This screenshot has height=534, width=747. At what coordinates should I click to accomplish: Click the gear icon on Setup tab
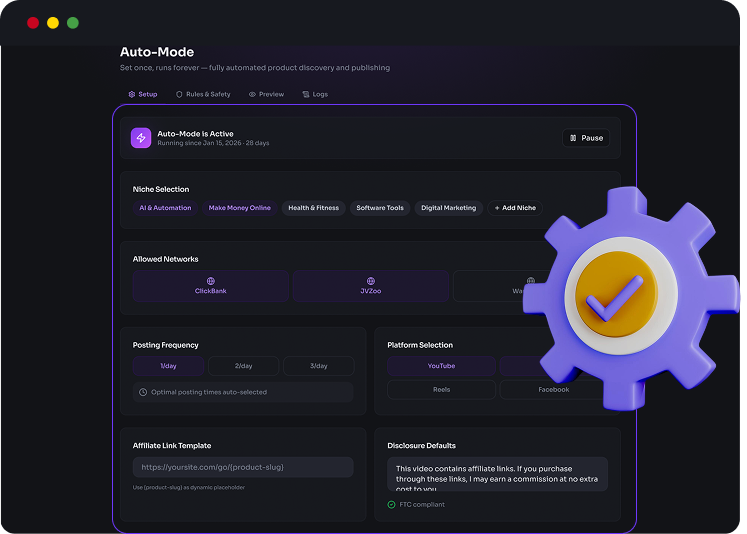point(132,94)
